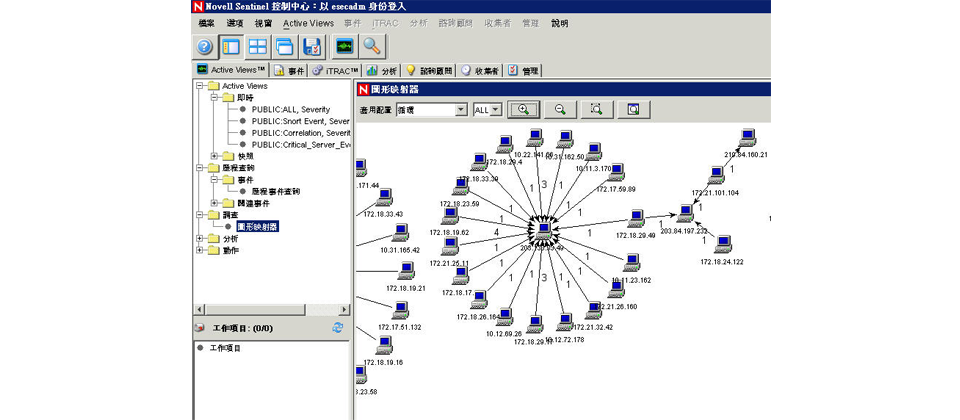Open the magnifying glass search toolbar icon

click(x=372, y=47)
